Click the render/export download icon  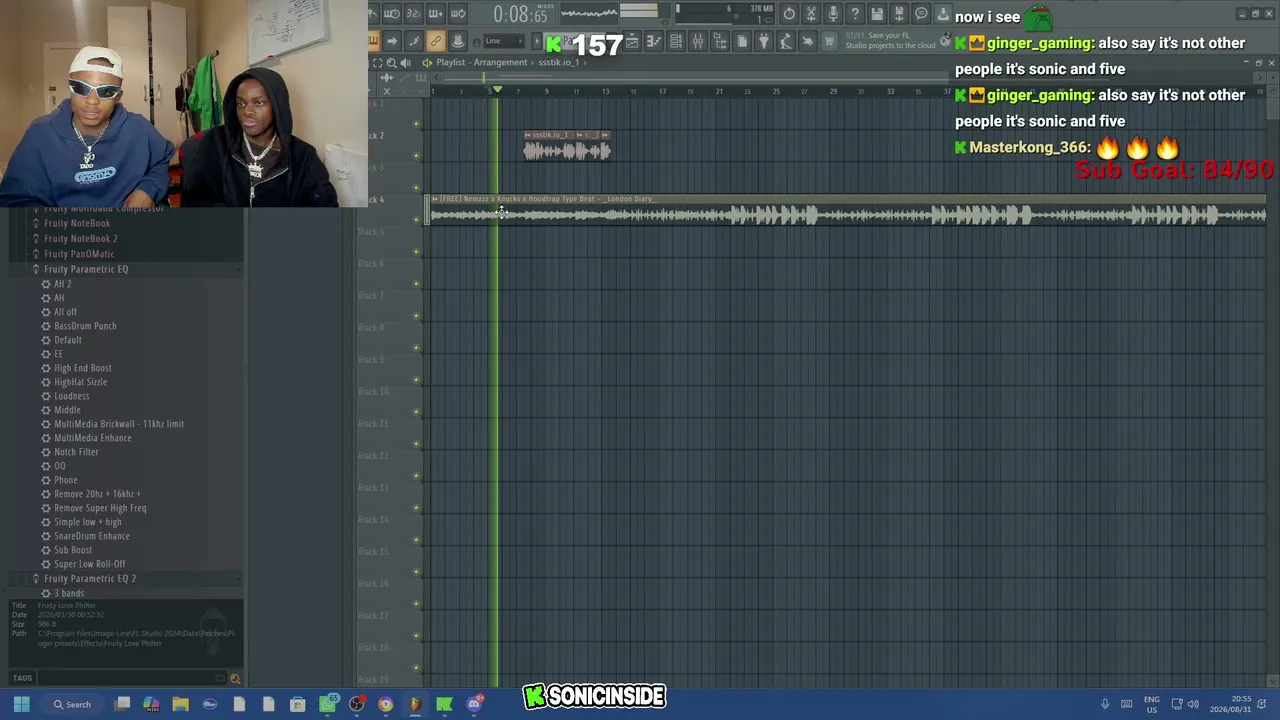coord(943,14)
